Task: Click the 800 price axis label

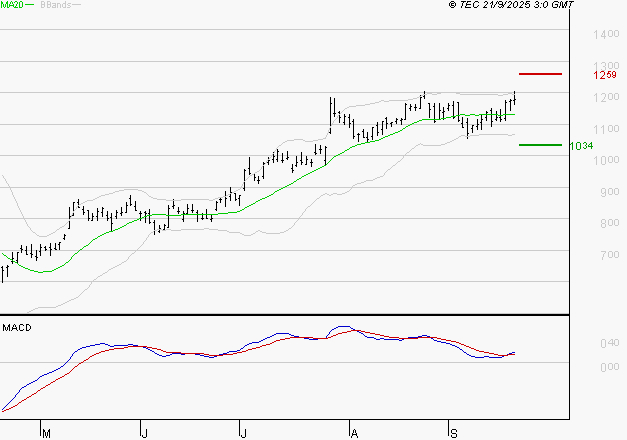Action: pos(610,223)
